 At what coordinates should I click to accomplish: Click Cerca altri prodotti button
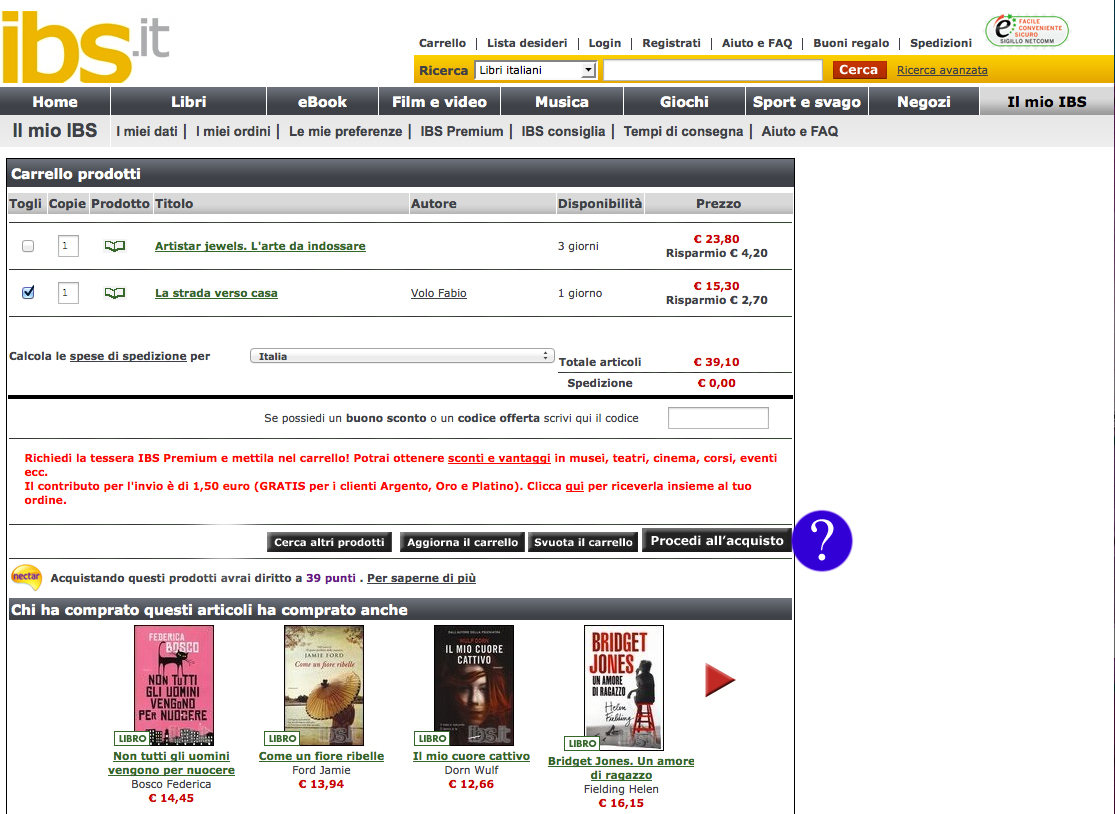329,542
